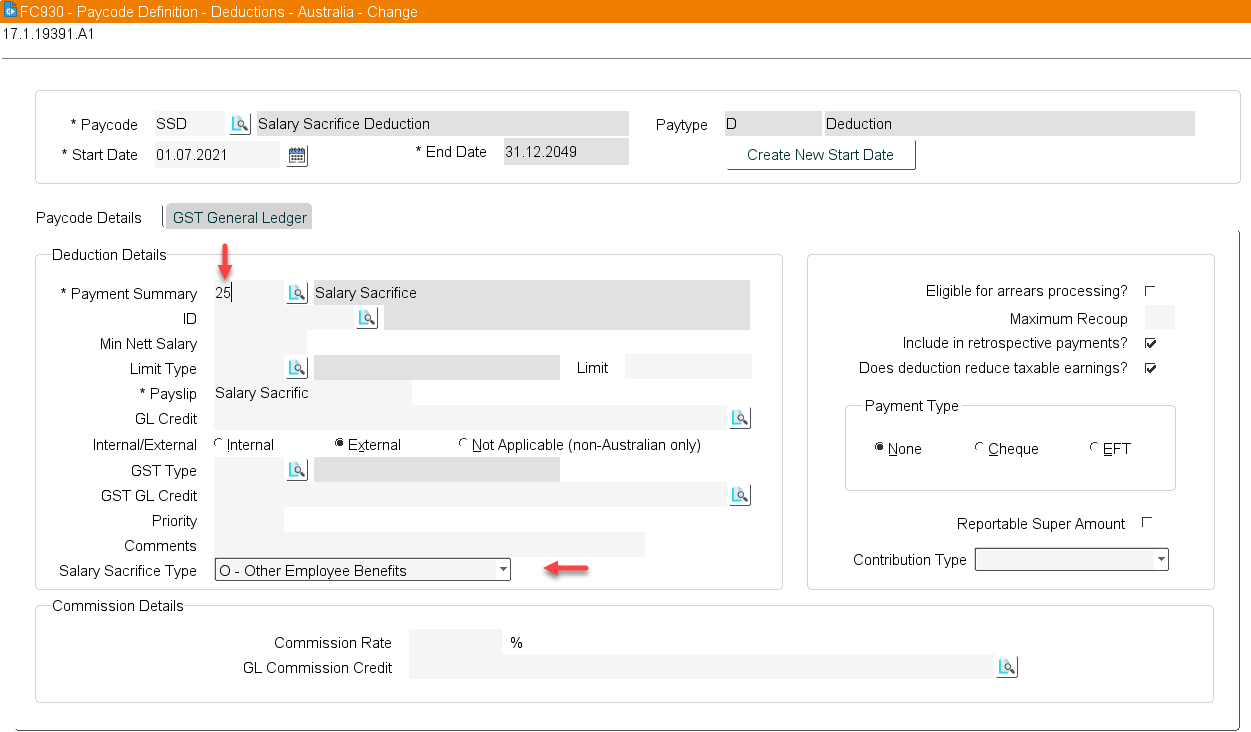The width and height of the screenshot is (1251, 732).
Task: Select None payment type
Action: (880, 448)
